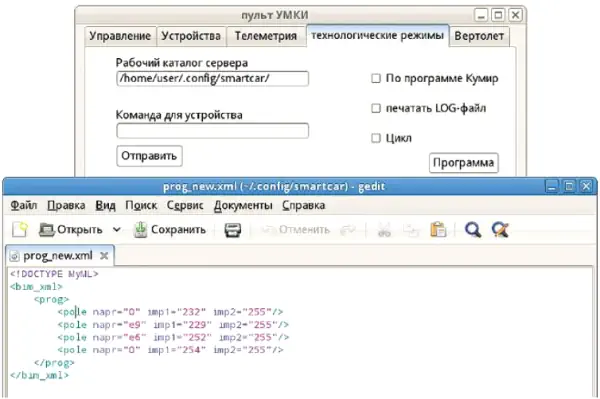The width and height of the screenshot is (600, 399).
Task: Click the pole line with imp1="254"
Action: (170, 350)
